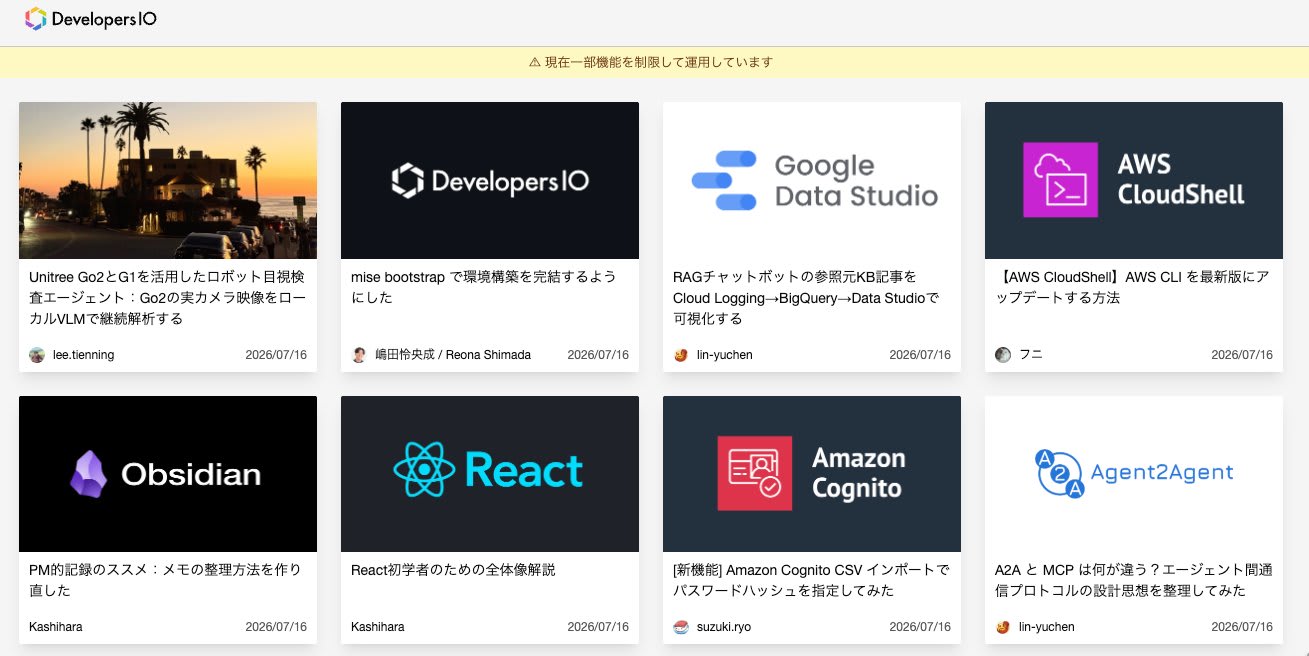
Task: Click the Kashihara author name under Obsidian
Action: pos(56,627)
